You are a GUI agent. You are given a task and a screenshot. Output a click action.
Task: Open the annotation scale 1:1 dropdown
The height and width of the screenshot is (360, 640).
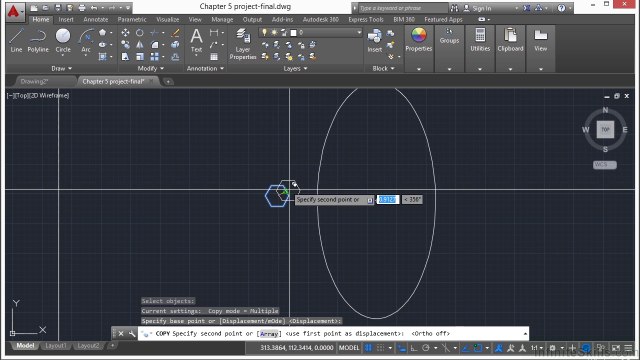536,348
